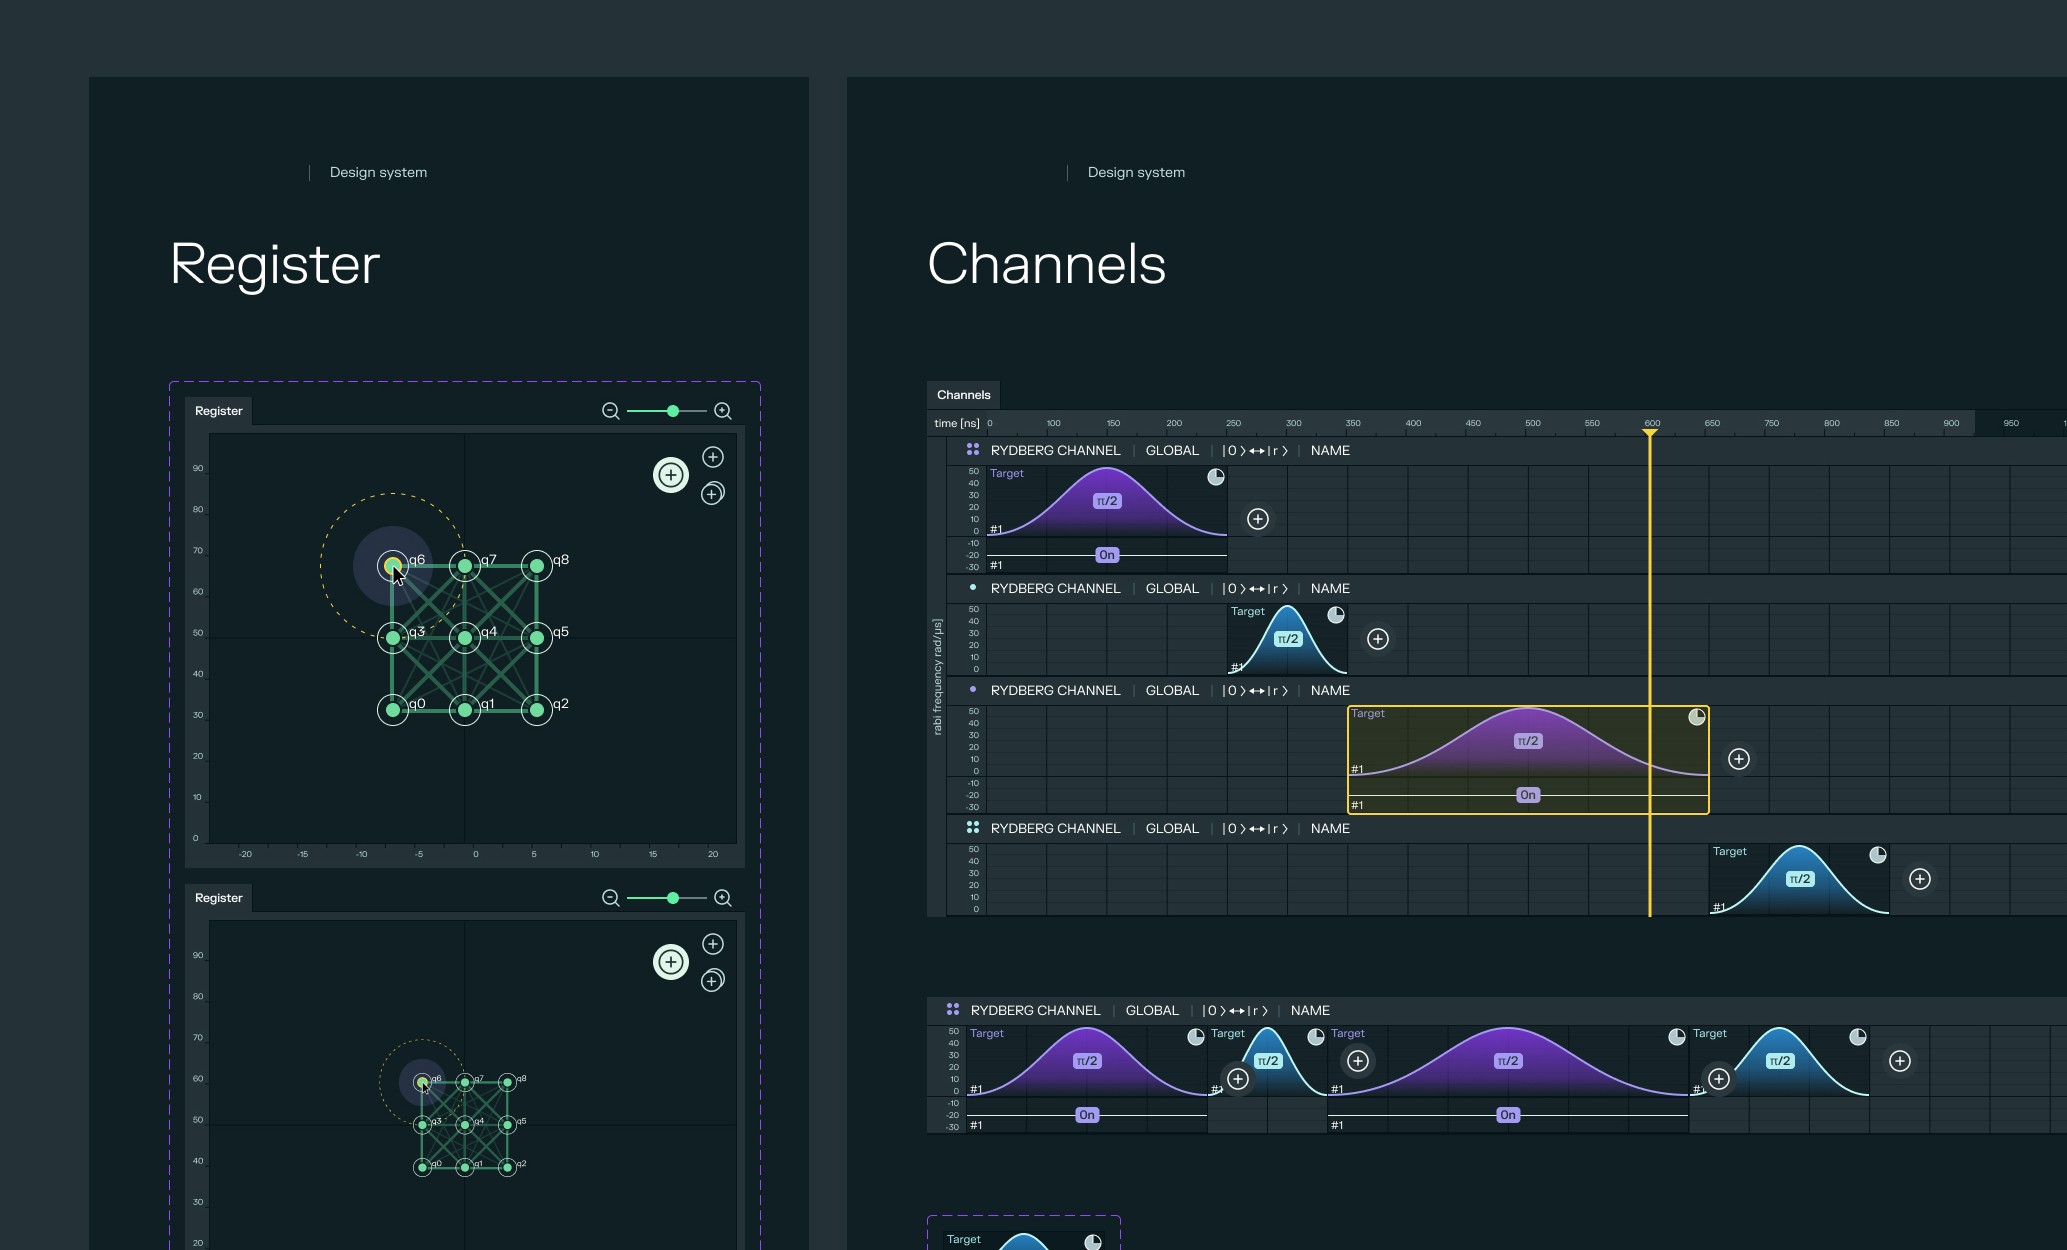Image resolution: width=2067 pixels, height=1250 pixels.
Task: Toggle first 'On' badge in bottom standalone channel
Action: click(1087, 1115)
